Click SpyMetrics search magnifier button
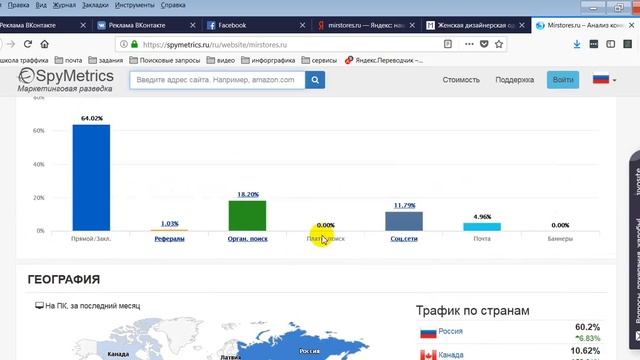Screen dimensions: 640x360 (315, 80)
